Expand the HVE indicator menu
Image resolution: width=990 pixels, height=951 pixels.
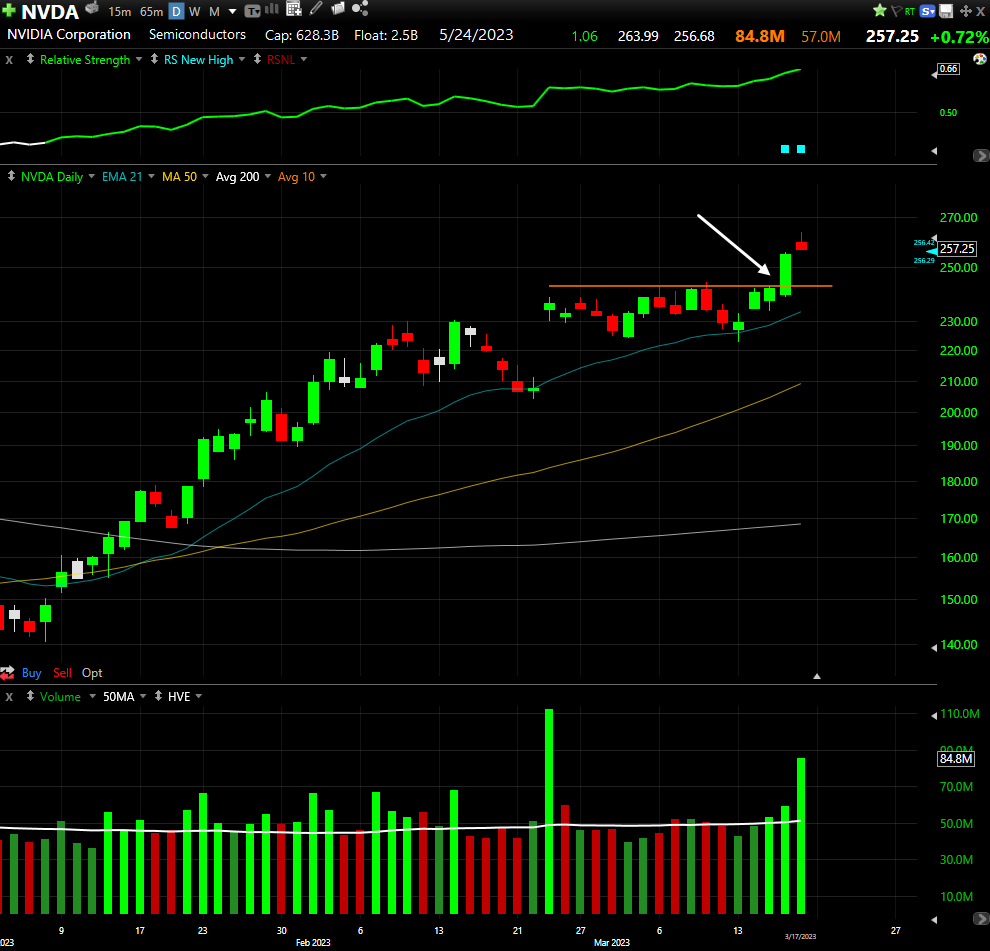pyautogui.click(x=199, y=696)
